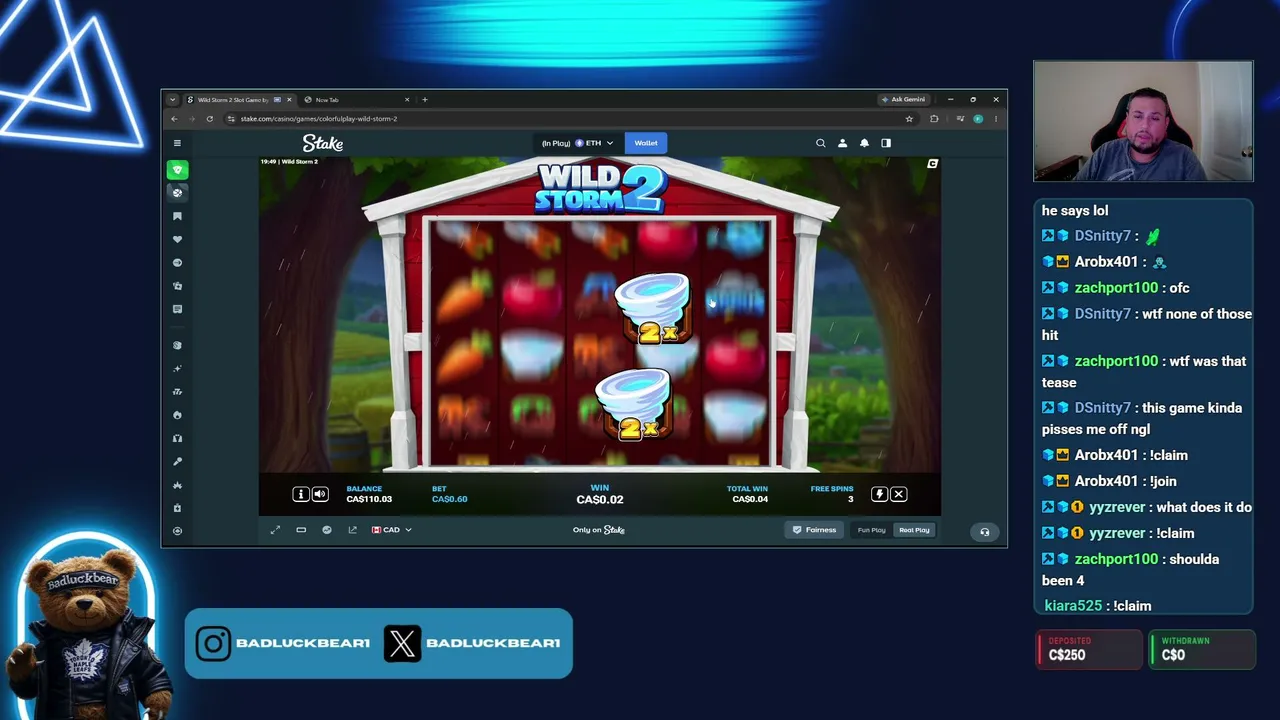
Task: Open browser extensions puzzle icon
Action: point(934,119)
